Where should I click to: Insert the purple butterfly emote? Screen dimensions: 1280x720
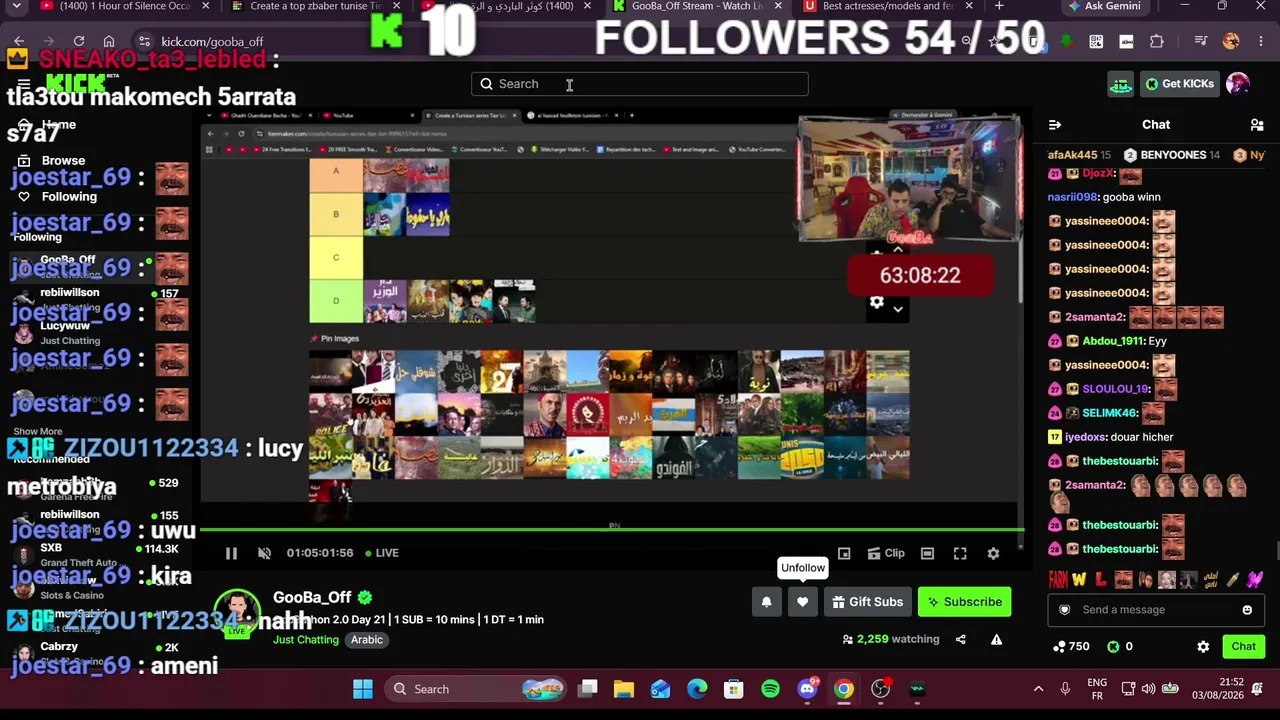1255,579
